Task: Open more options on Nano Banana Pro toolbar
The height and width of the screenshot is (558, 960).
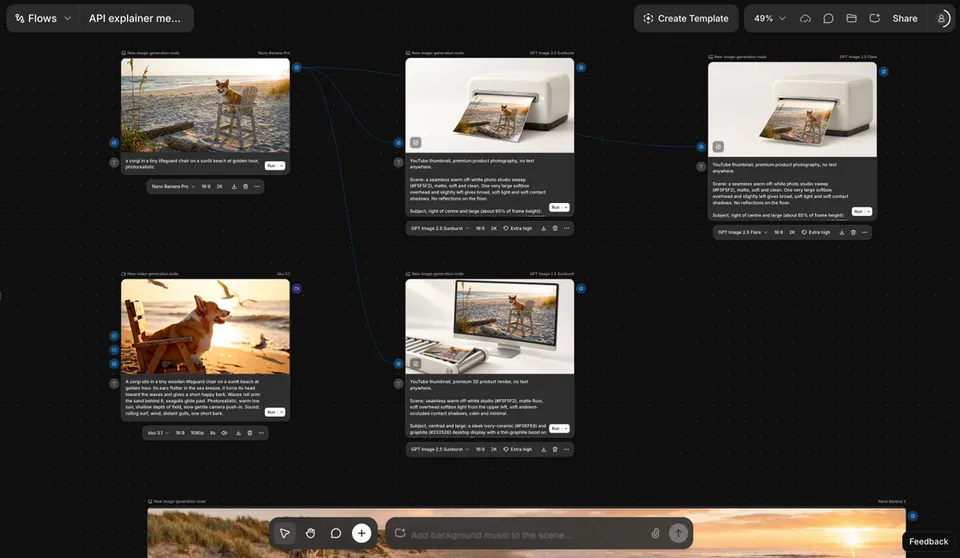Action: tap(257, 186)
